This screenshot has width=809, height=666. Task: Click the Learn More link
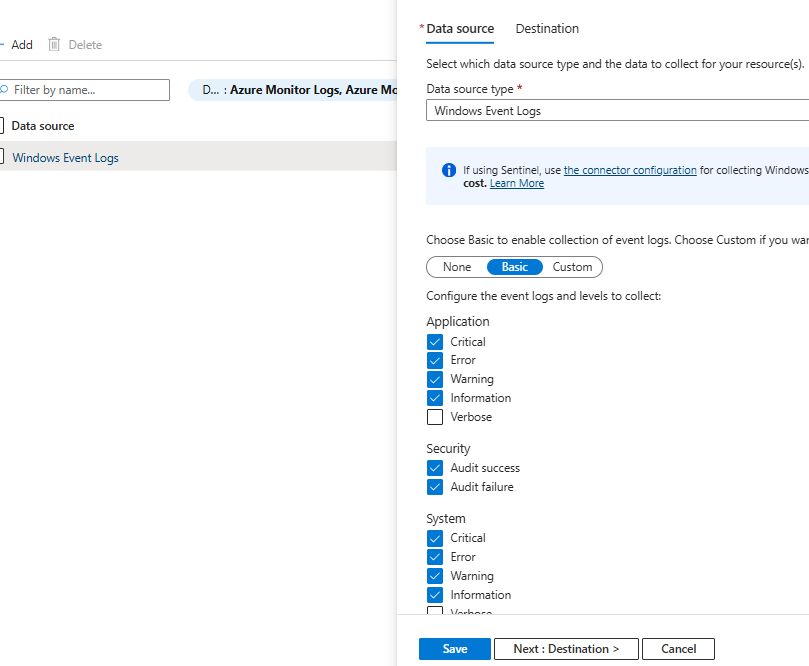tap(517, 183)
